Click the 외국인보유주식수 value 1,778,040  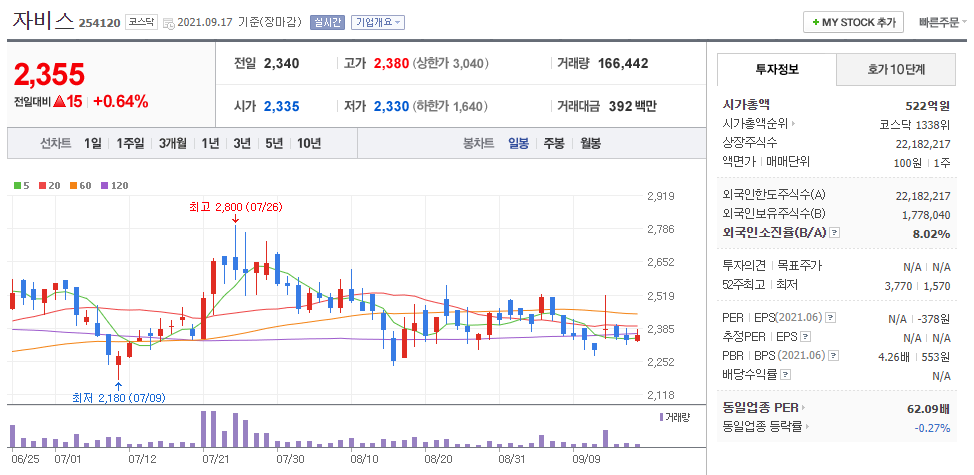pos(926,215)
